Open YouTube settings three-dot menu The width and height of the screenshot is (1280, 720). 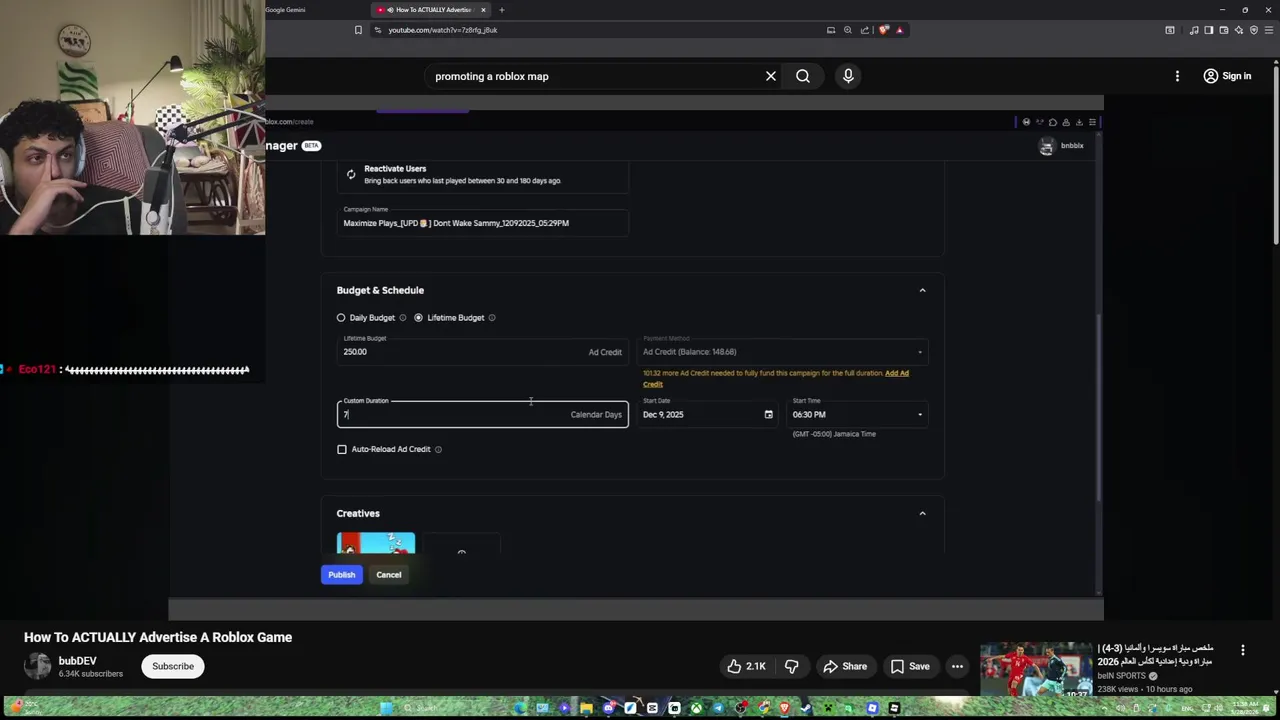click(1177, 76)
